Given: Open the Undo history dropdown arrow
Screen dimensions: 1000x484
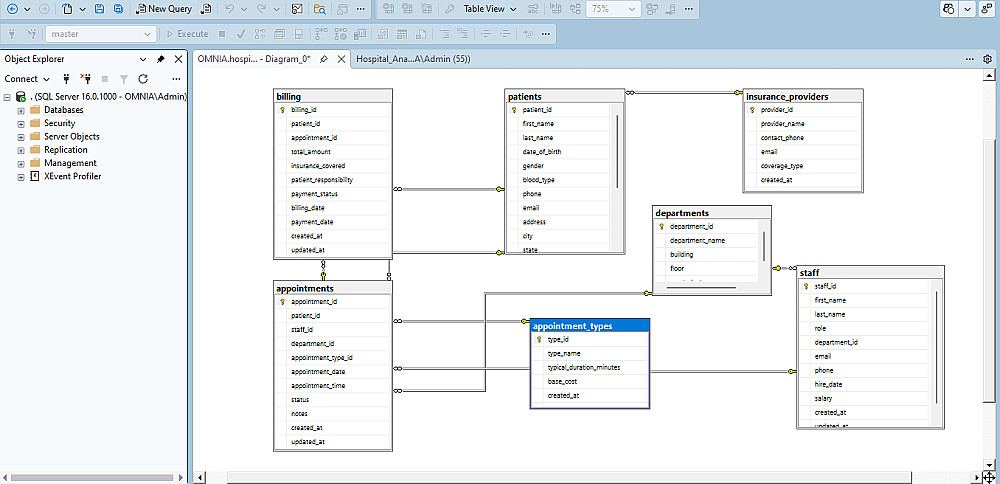Looking at the screenshot, I should 244,9.
